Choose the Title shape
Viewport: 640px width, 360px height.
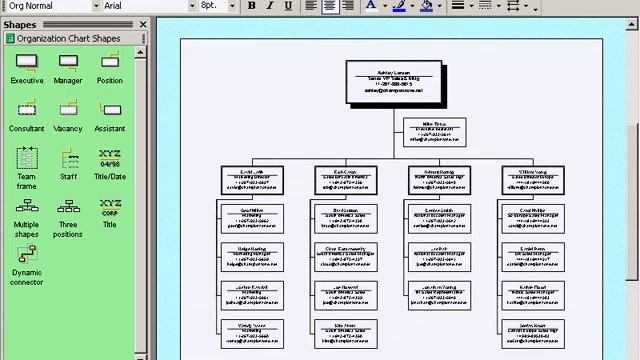tap(110, 213)
